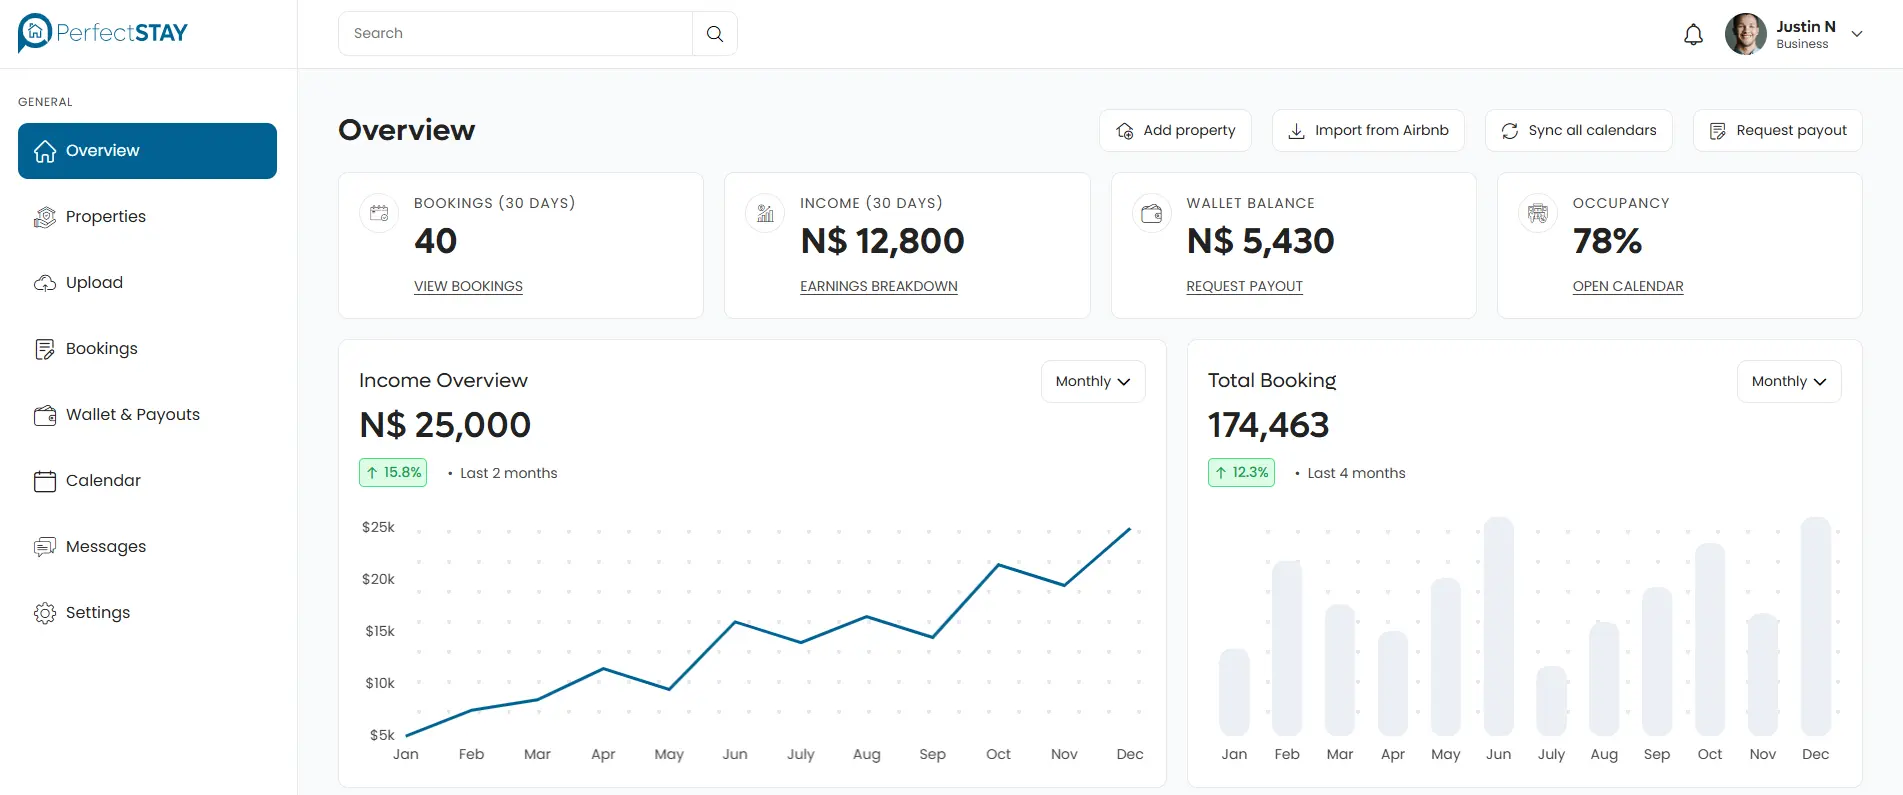1903x795 pixels.
Task: Expand the Justin N account menu chevron
Action: point(1857,34)
